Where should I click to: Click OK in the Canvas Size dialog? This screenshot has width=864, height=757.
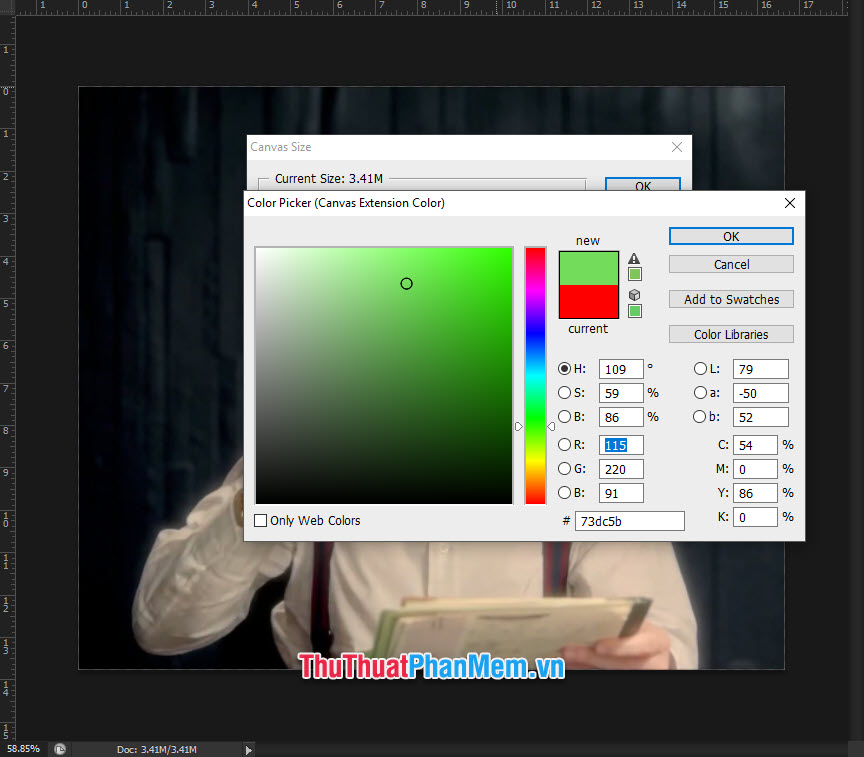point(643,186)
